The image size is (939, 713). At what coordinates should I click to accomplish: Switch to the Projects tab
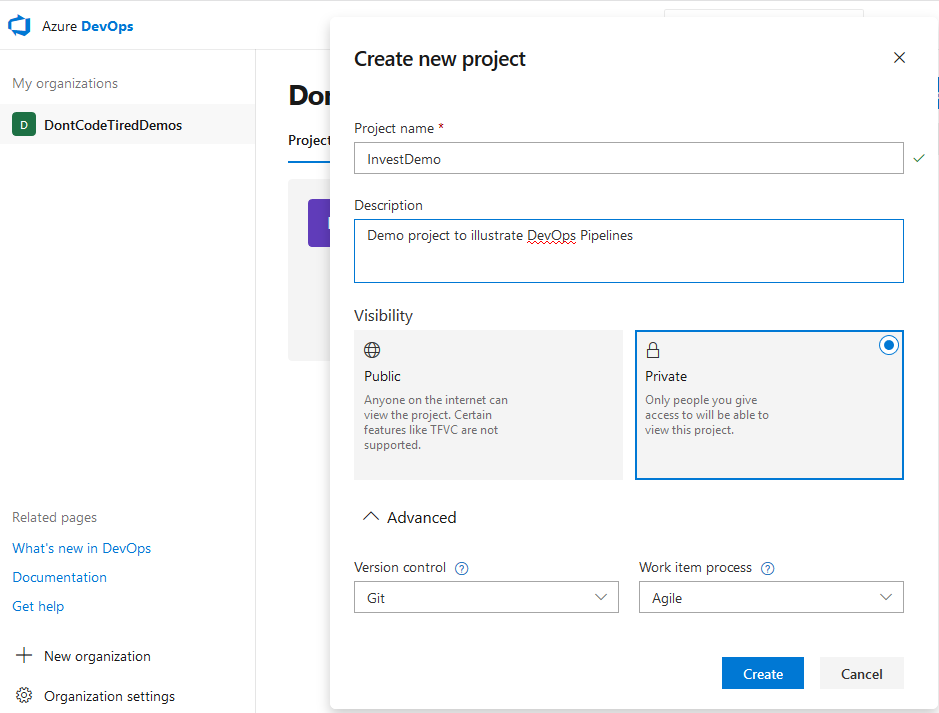pyautogui.click(x=307, y=140)
